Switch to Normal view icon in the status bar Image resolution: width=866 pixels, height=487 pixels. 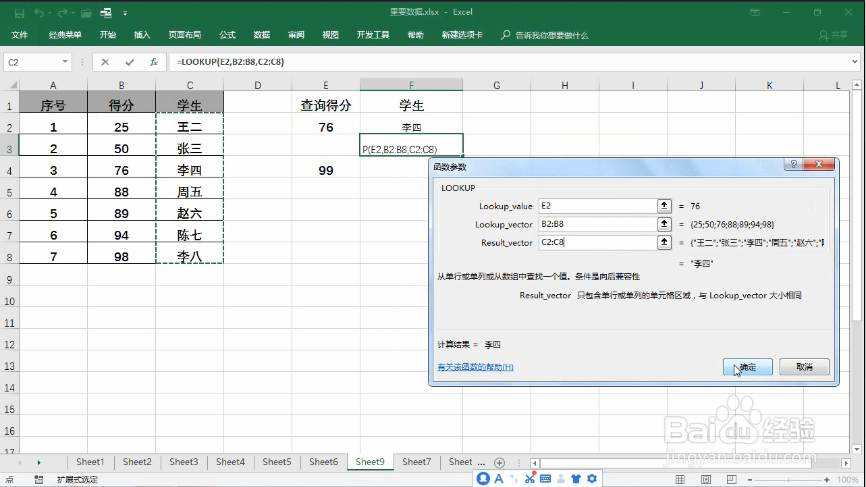[680, 479]
